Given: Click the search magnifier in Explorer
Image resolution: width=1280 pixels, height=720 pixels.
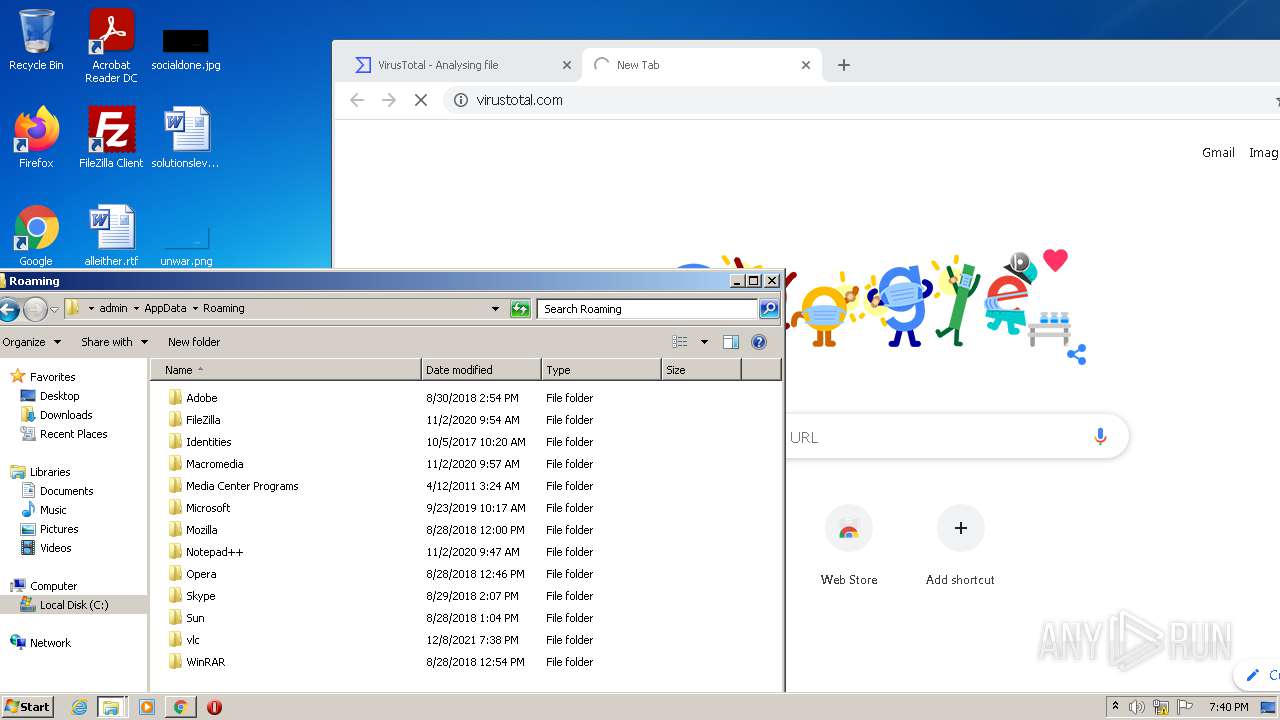Looking at the screenshot, I should [x=769, y=309].
